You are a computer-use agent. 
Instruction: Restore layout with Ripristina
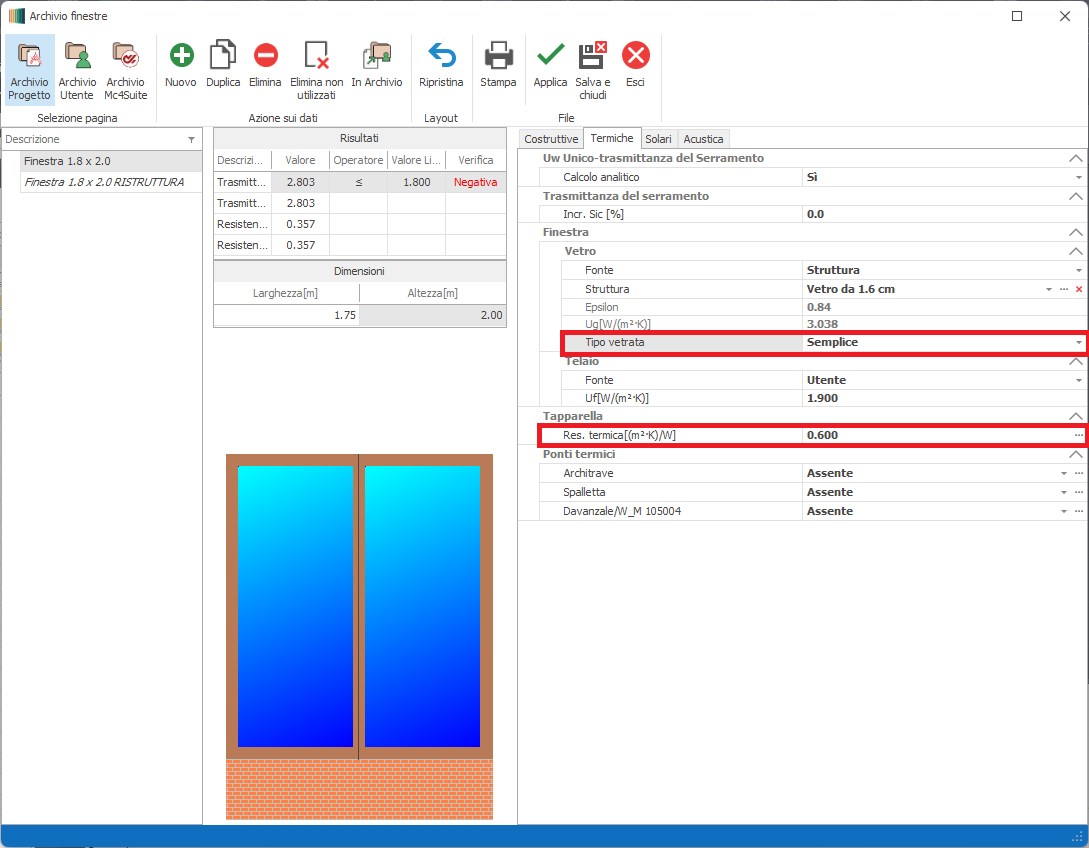(441, 65)
